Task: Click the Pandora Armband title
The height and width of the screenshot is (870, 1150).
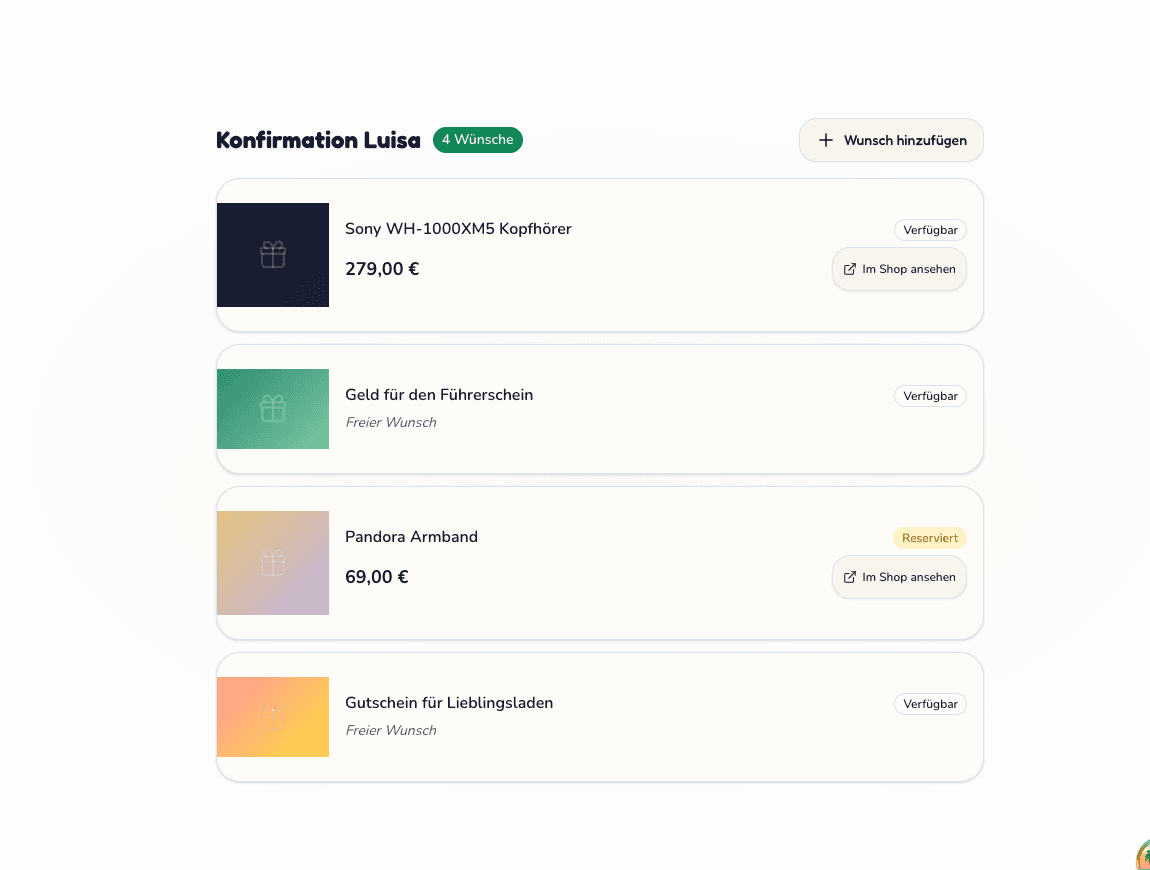Action: 411,537
